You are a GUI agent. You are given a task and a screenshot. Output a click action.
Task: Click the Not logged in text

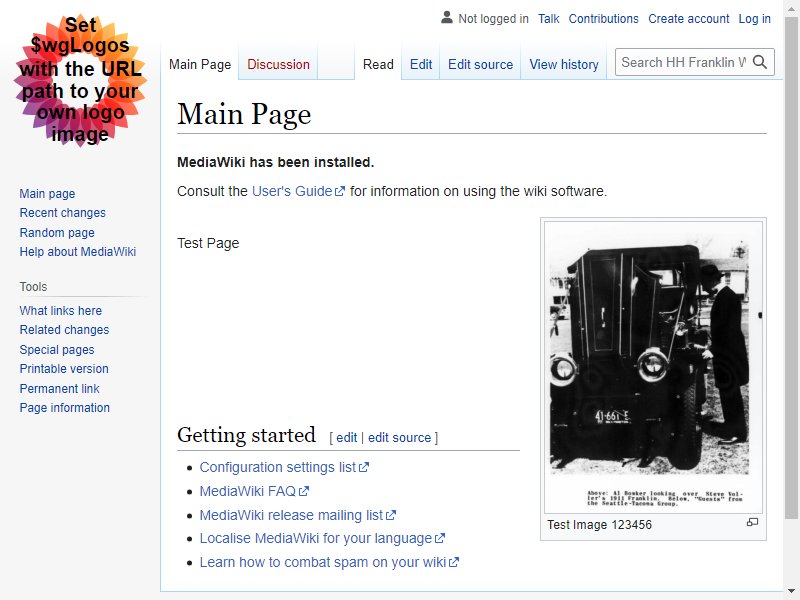pyautogui.click(x=493, y=19)
